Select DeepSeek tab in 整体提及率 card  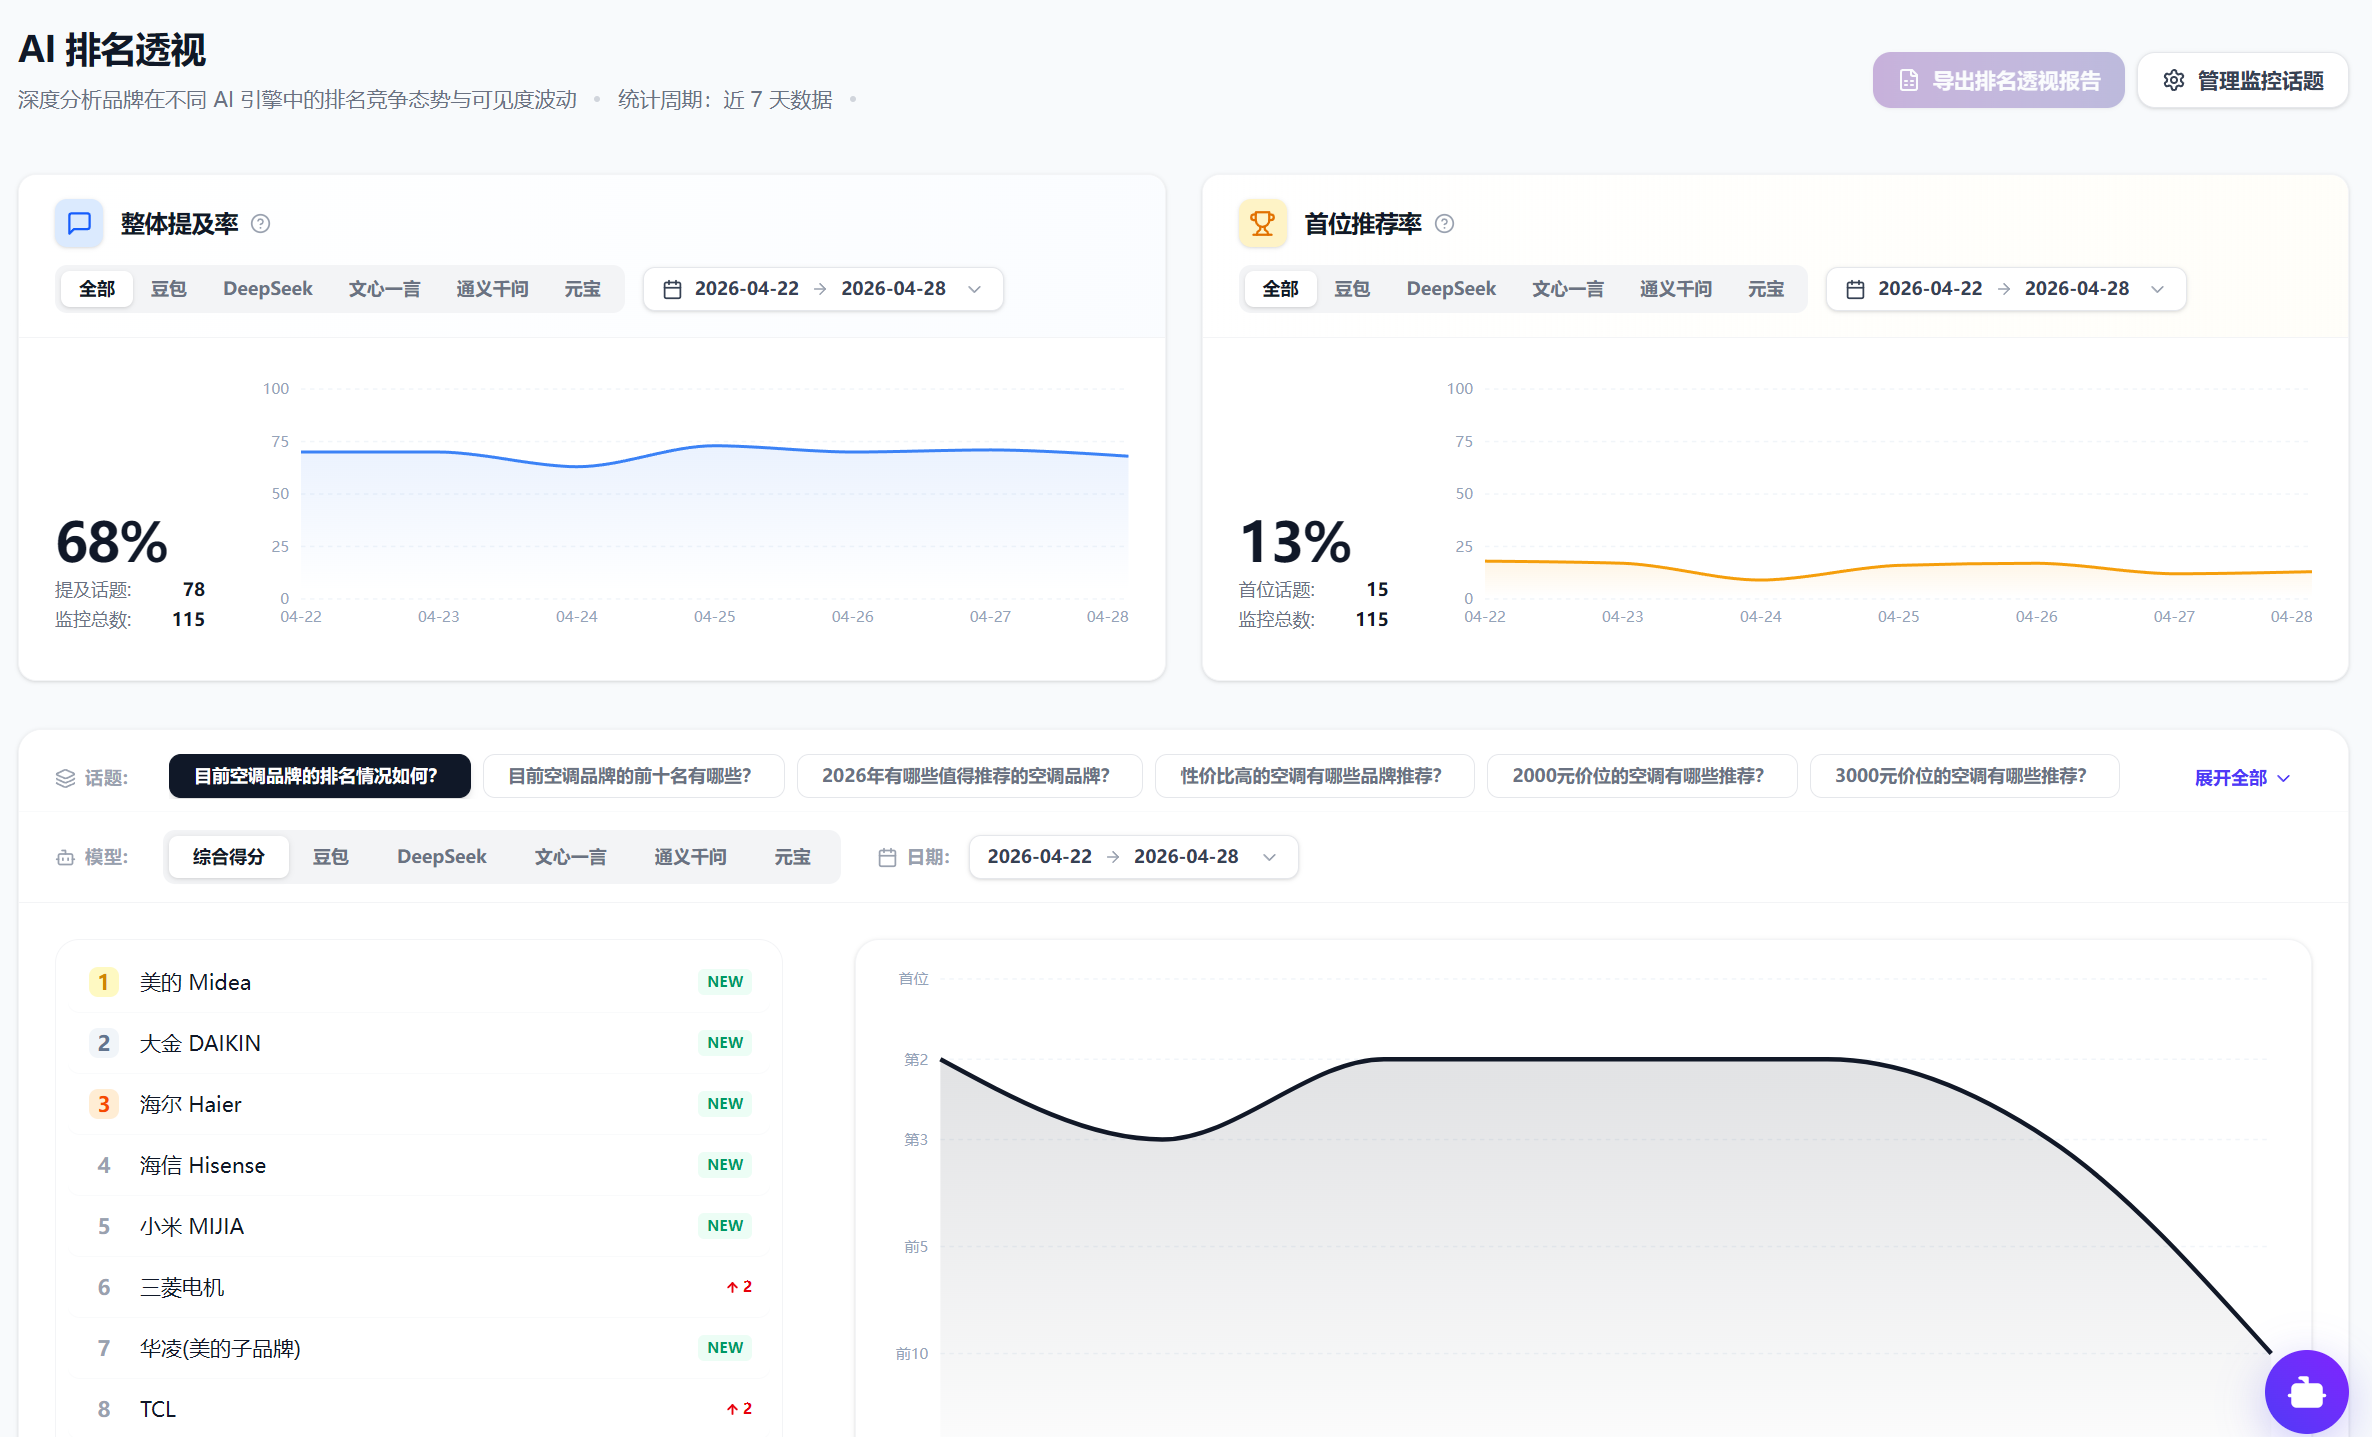[268, 289]
